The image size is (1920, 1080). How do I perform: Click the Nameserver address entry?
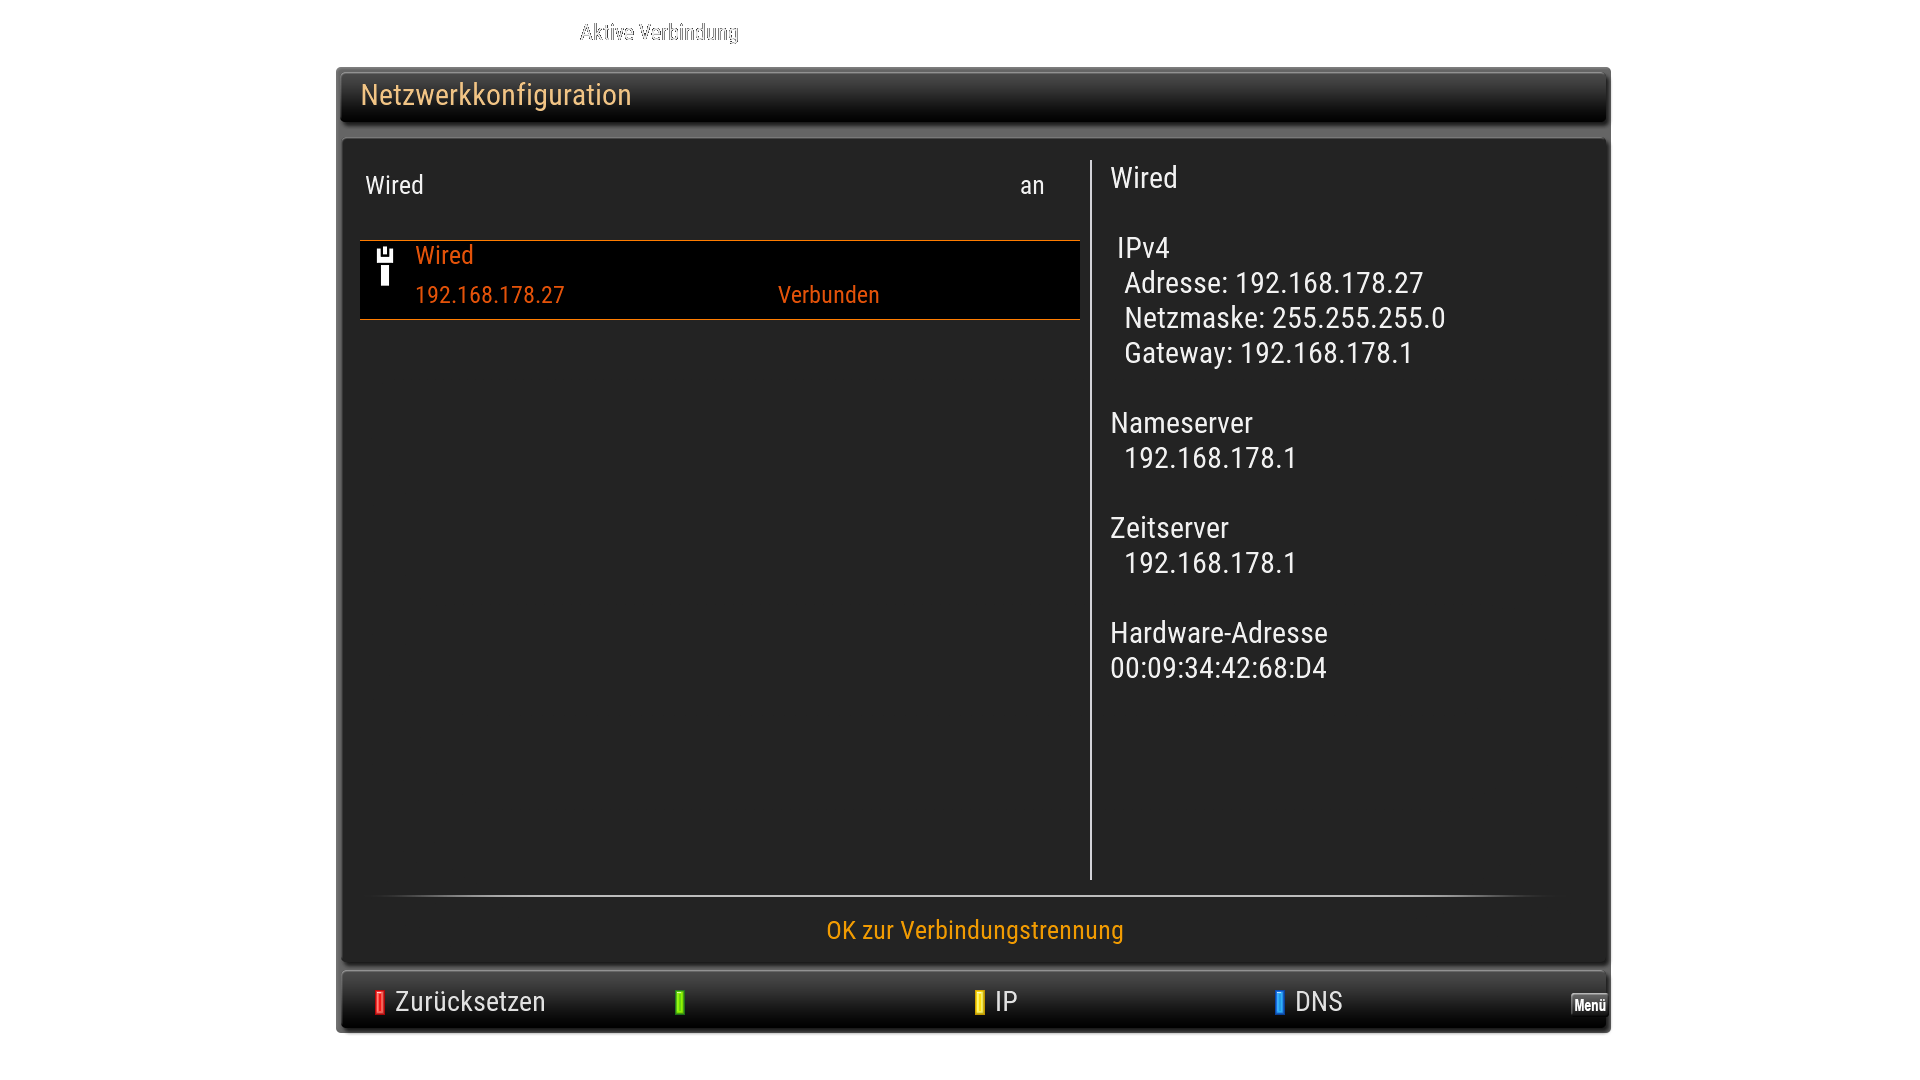tap(1210, 459)
